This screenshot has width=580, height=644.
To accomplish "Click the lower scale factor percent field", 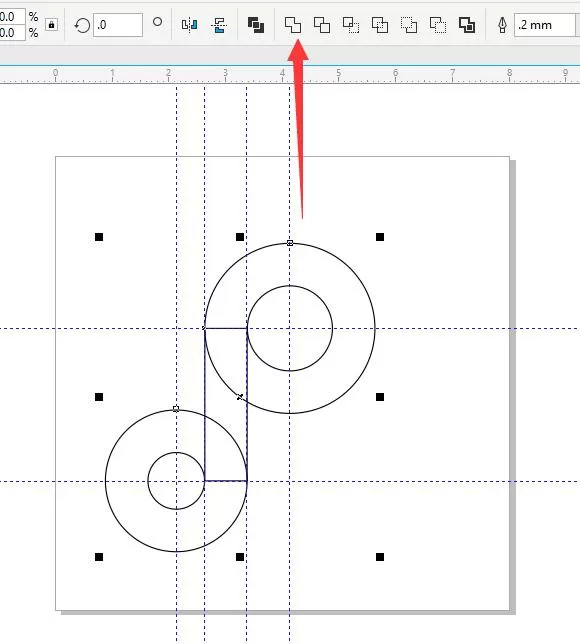I will 12,32.
